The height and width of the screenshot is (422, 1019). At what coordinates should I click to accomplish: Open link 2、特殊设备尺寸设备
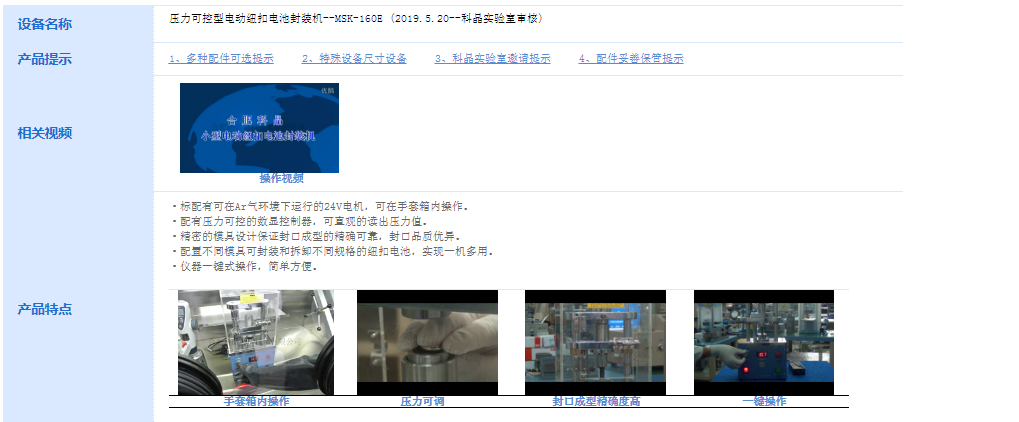[x=354, y=59]
